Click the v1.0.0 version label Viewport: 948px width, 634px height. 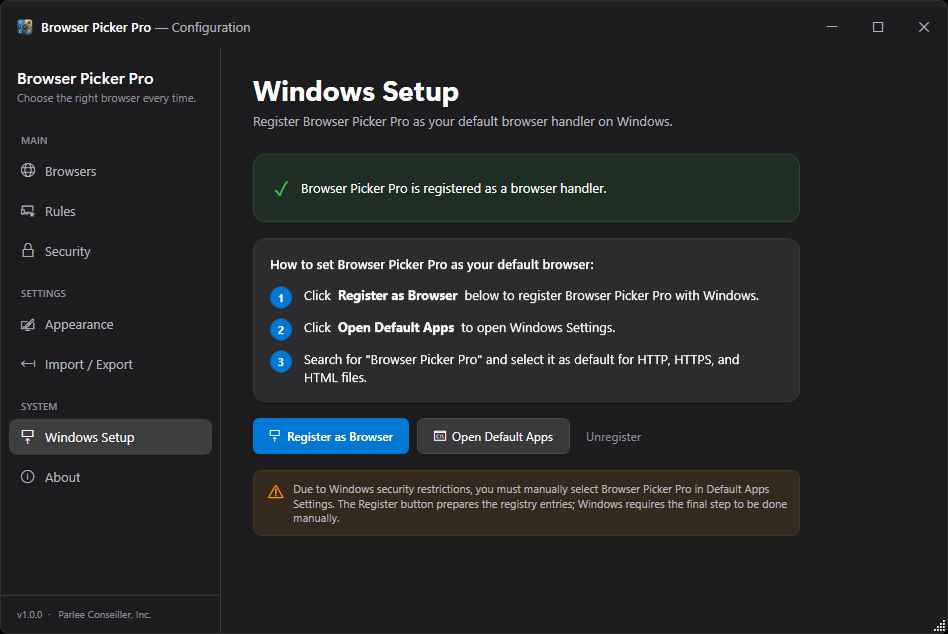pyautogui.click(x=30, y=615)
